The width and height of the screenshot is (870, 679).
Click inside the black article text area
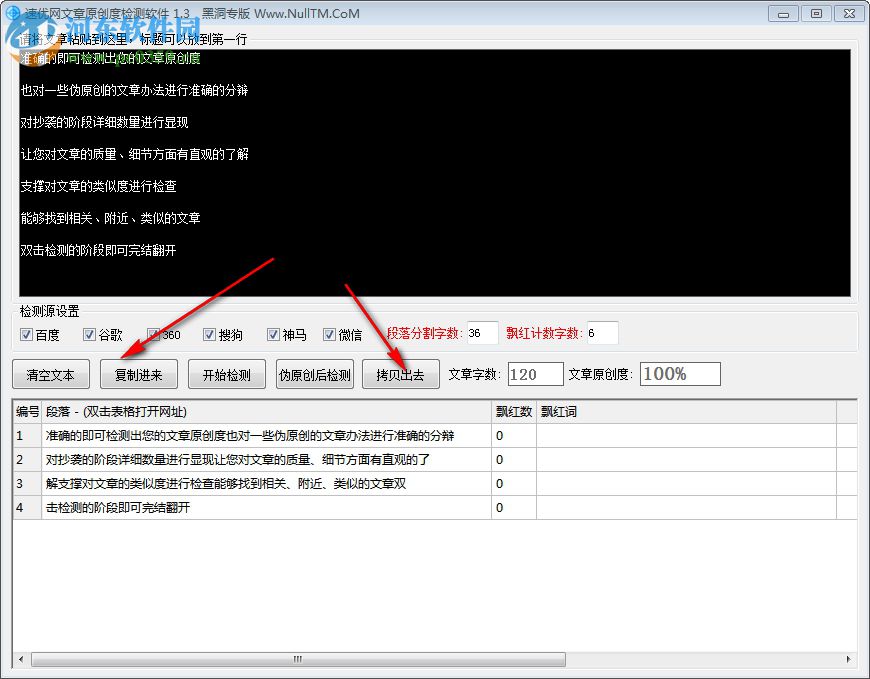tap(434, 173)
